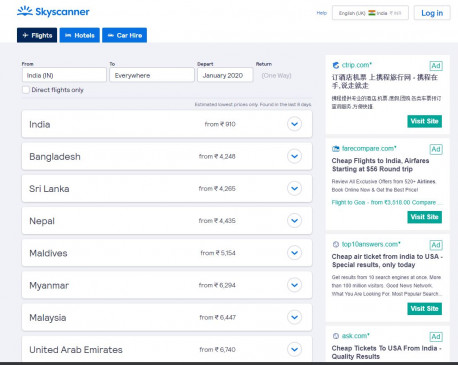Open language and currency selector
Viewport: 458px width, 365px height.
(370, 13)
